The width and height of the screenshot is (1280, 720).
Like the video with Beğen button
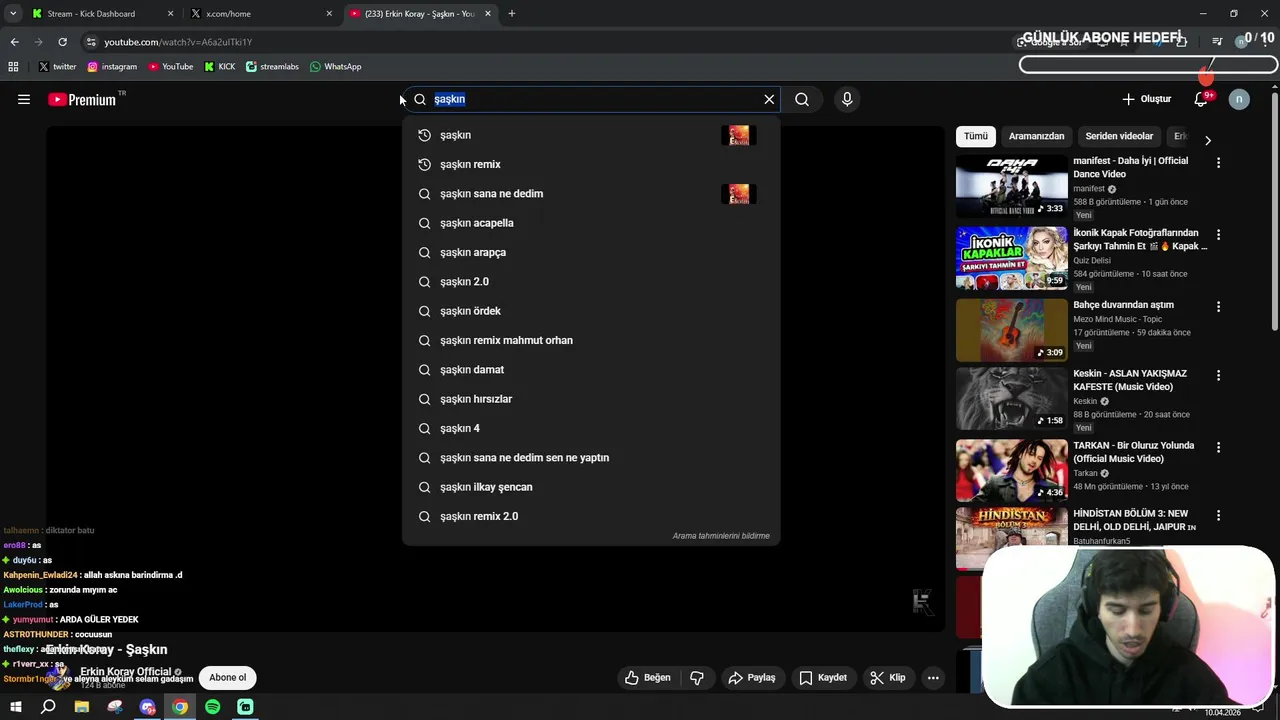tap(647, 677)
